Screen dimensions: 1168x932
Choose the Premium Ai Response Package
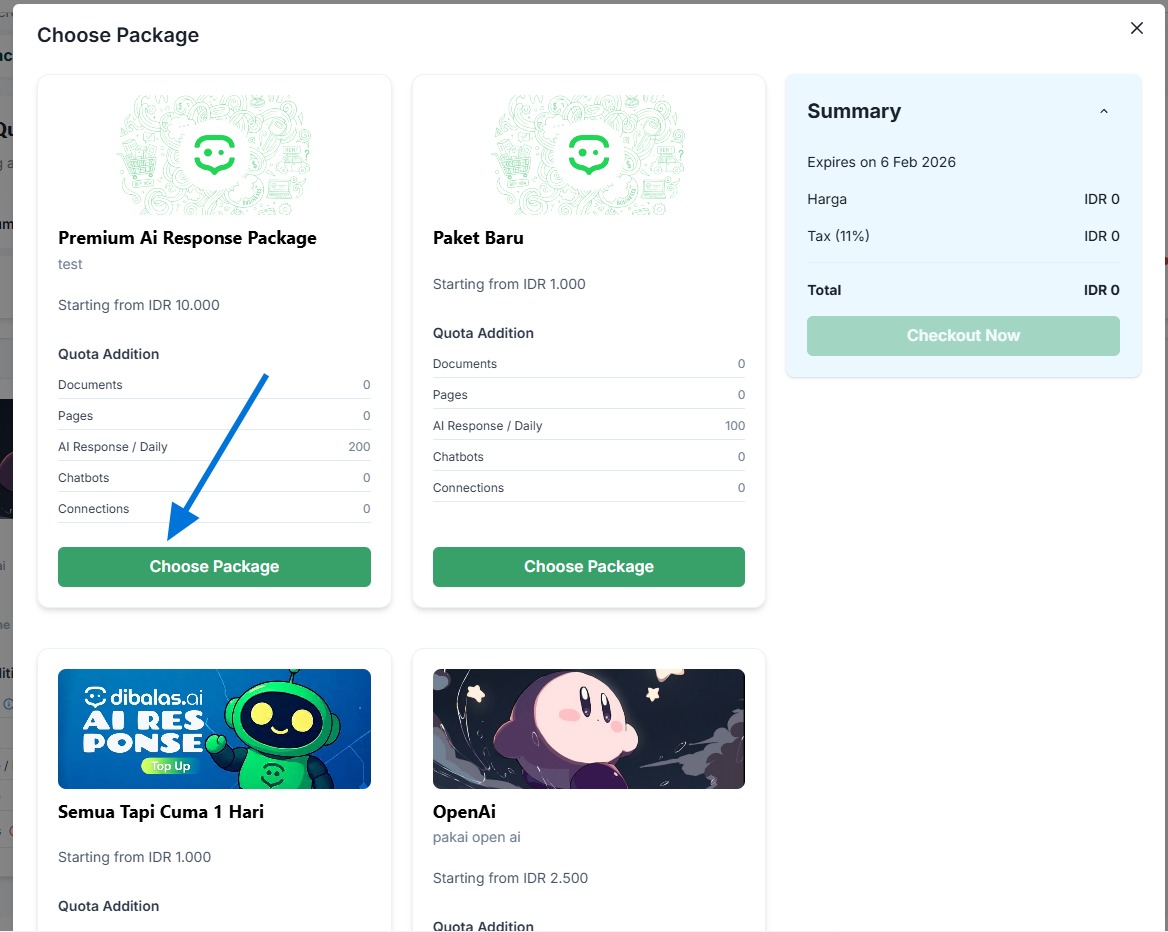tap(214, 567)
